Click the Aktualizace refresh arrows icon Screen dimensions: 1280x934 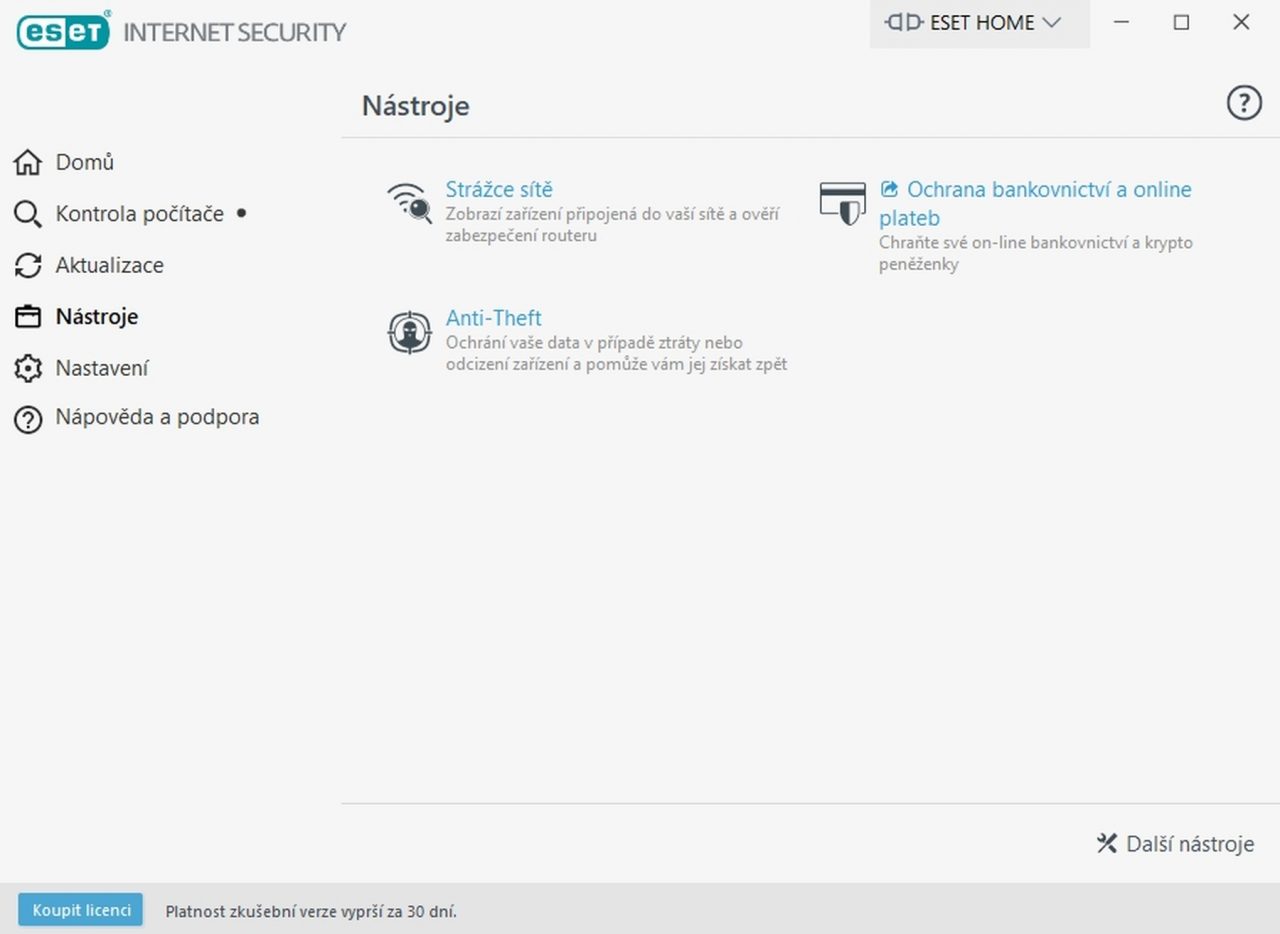[28, 266]
